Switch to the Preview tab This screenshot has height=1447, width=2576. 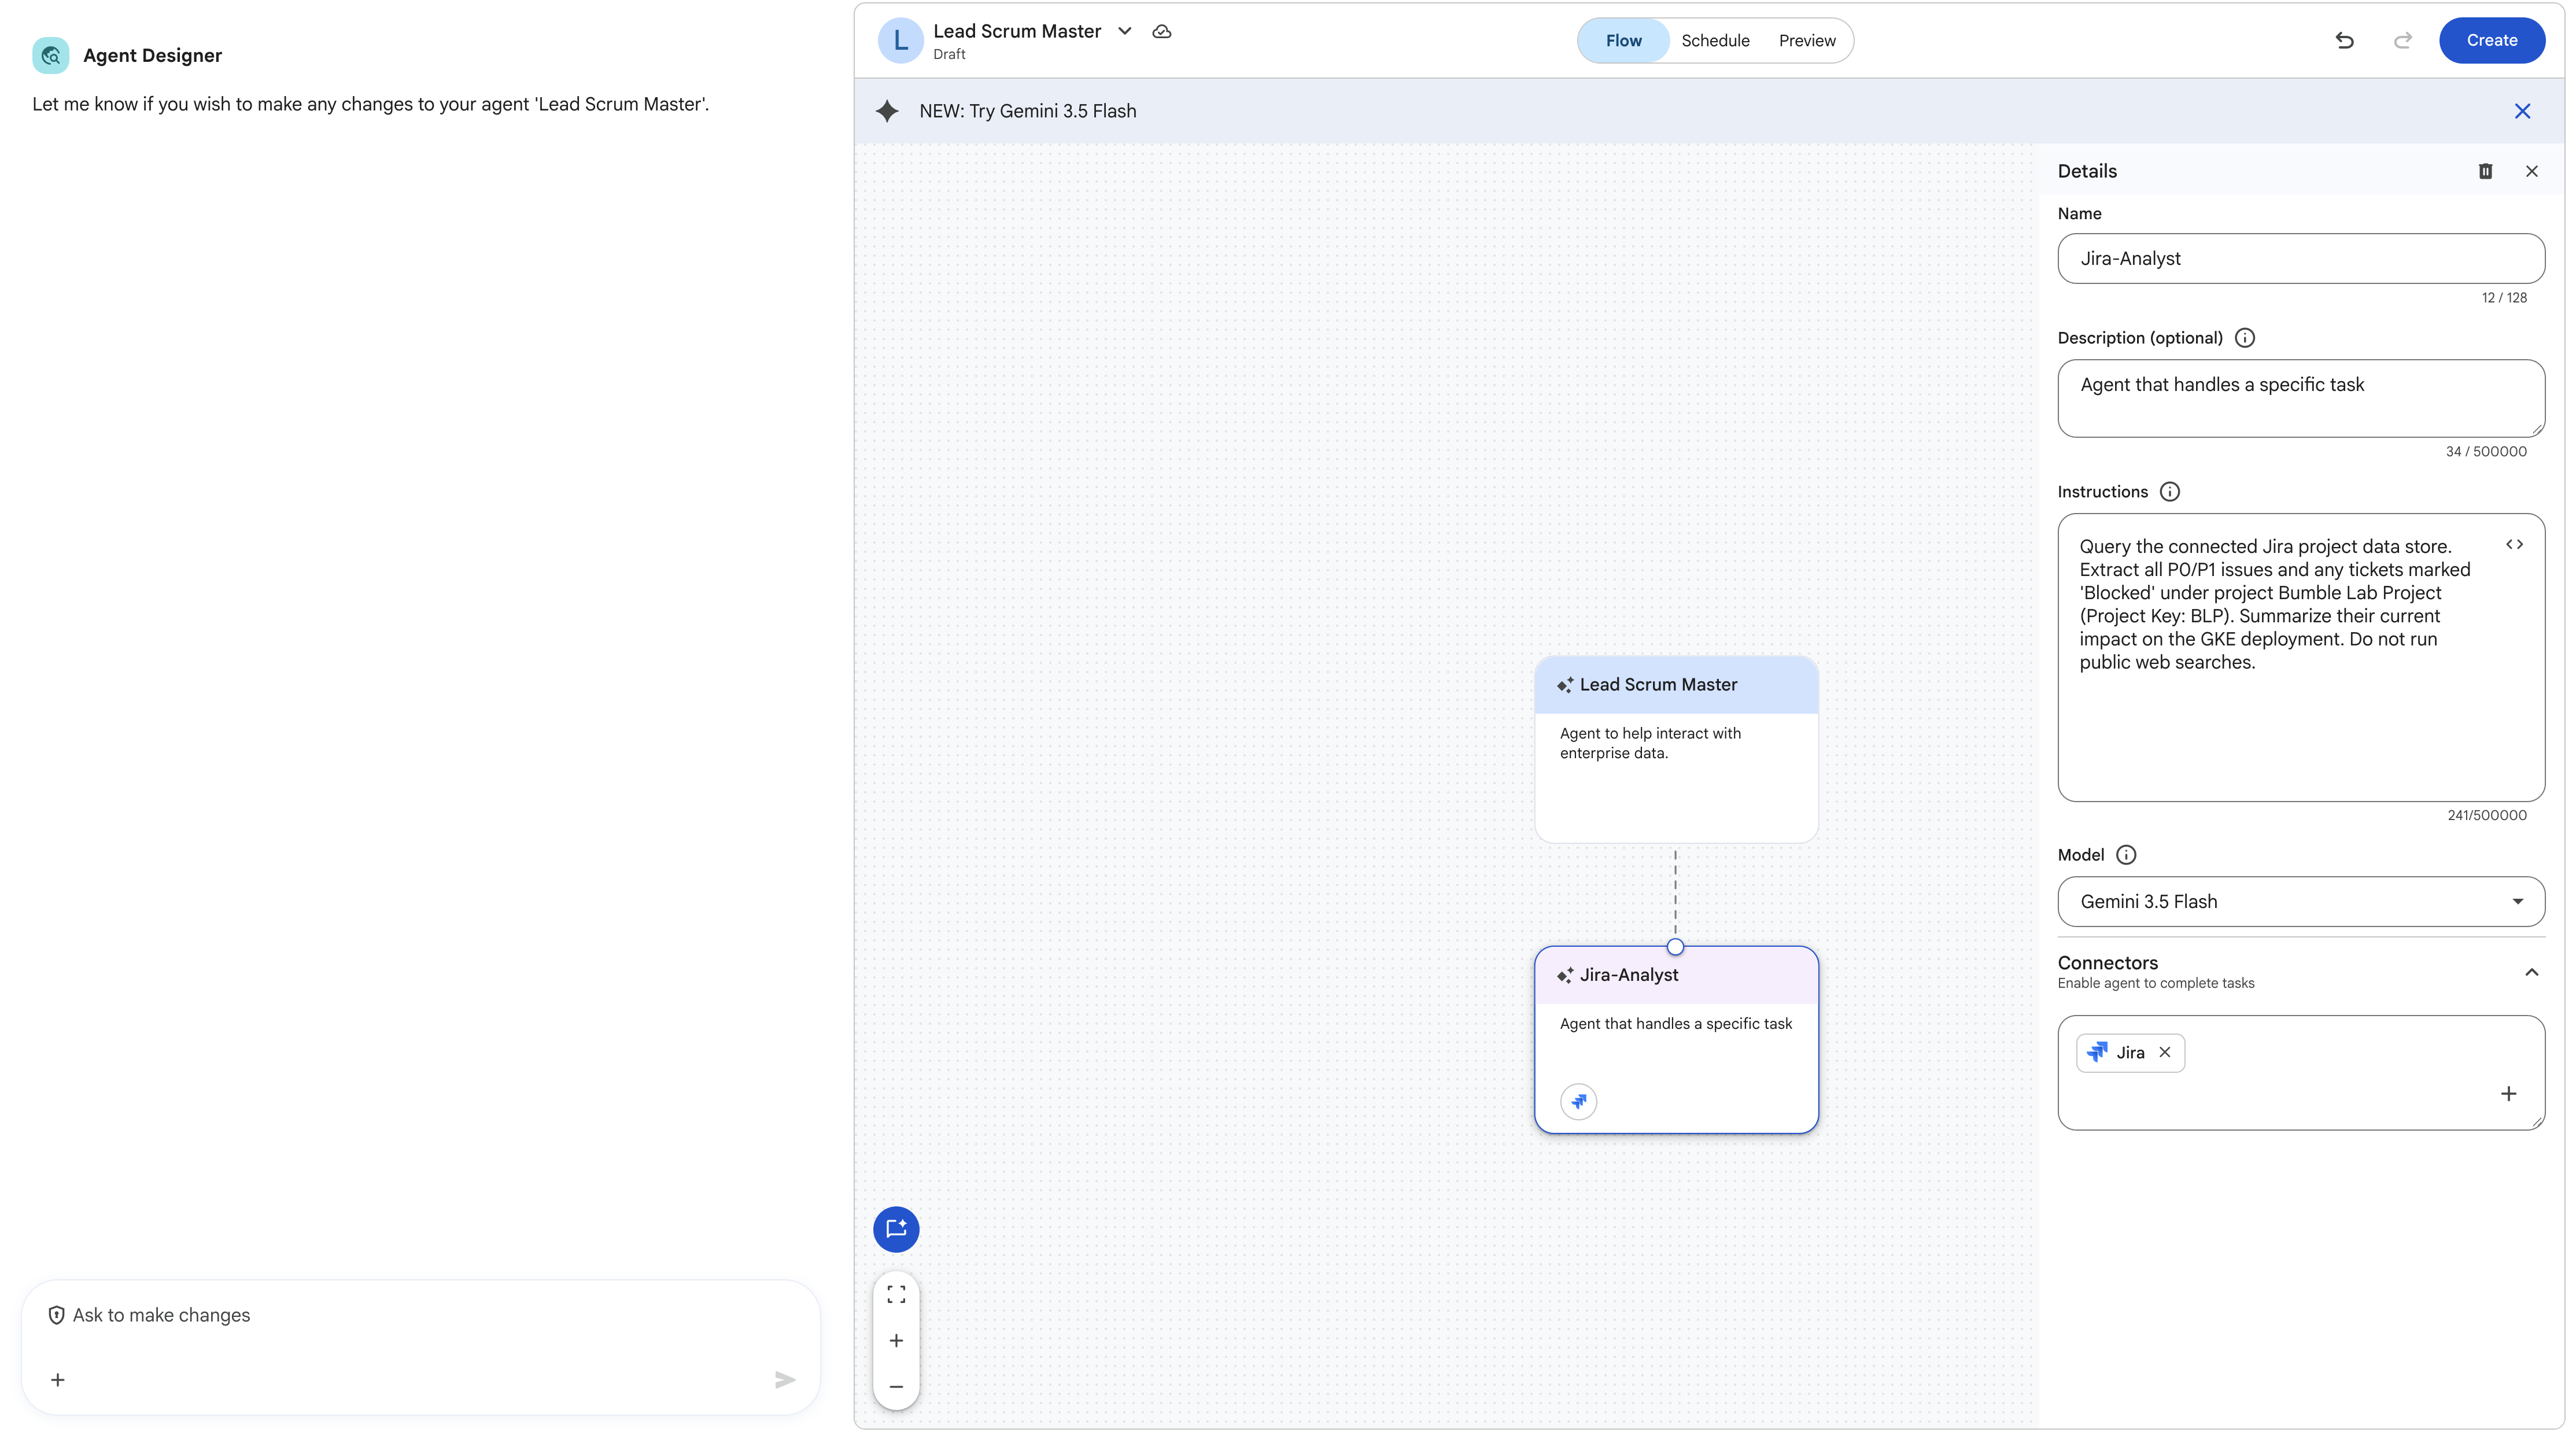click(1807, 41)
